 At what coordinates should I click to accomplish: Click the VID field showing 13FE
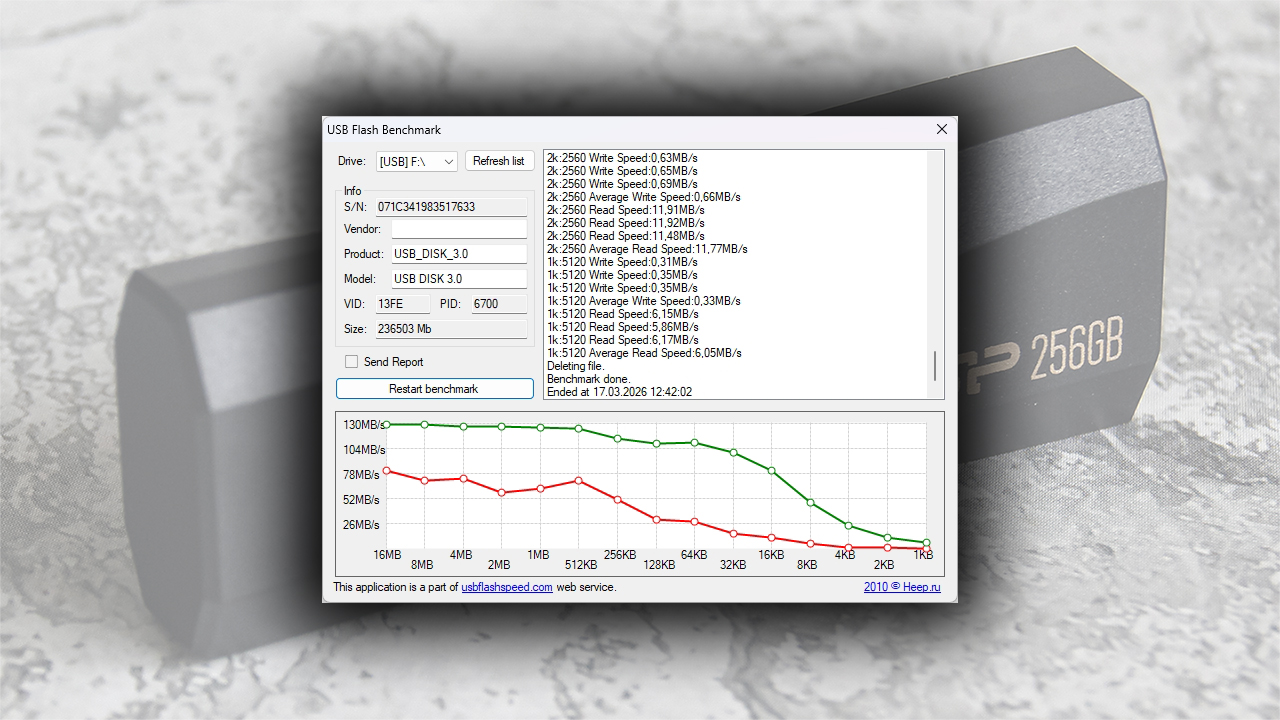pos(403,304)
